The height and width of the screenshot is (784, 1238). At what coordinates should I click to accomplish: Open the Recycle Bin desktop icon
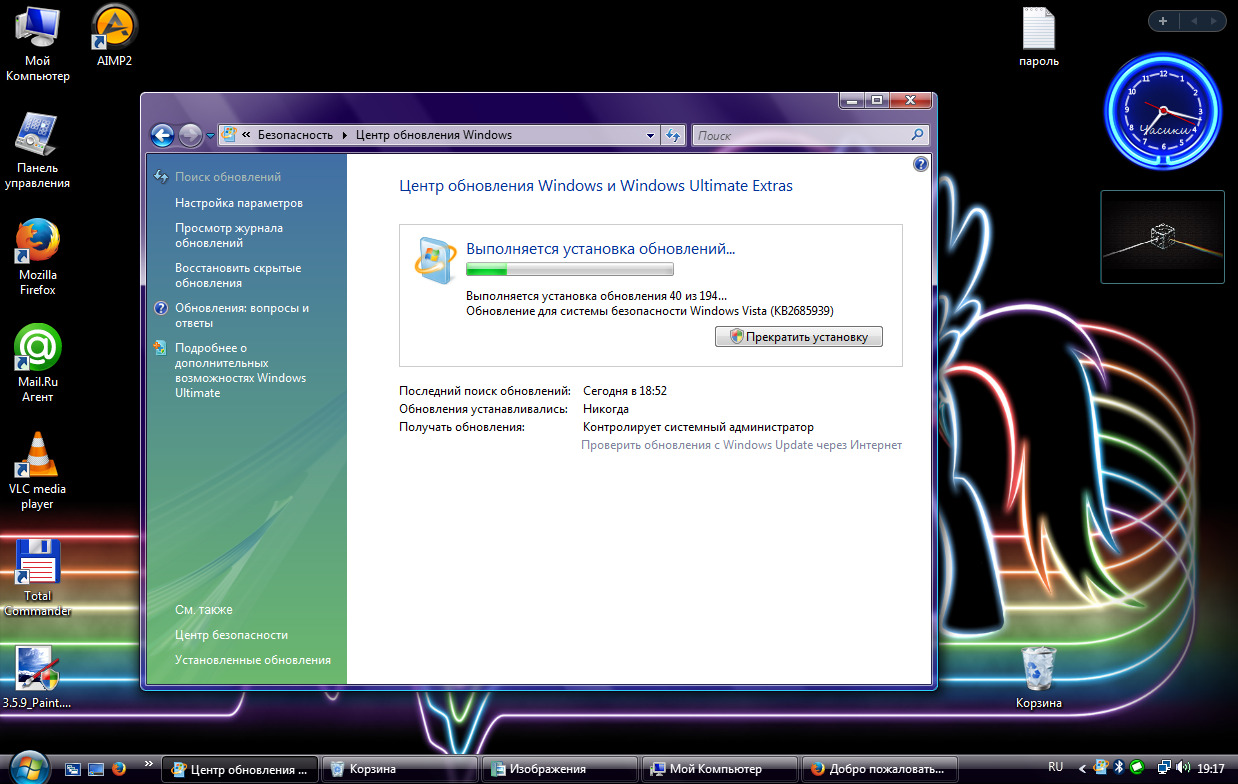[x=1039, y=678]
